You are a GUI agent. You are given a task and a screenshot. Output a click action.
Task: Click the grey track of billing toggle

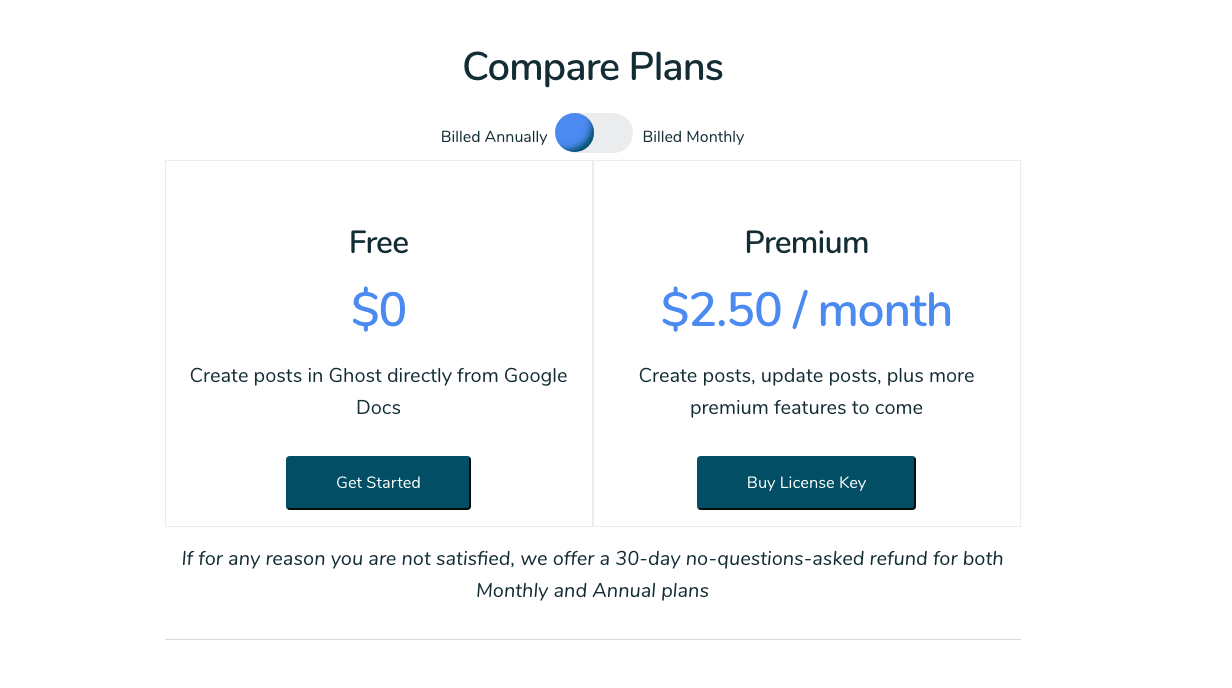(614, 133)
